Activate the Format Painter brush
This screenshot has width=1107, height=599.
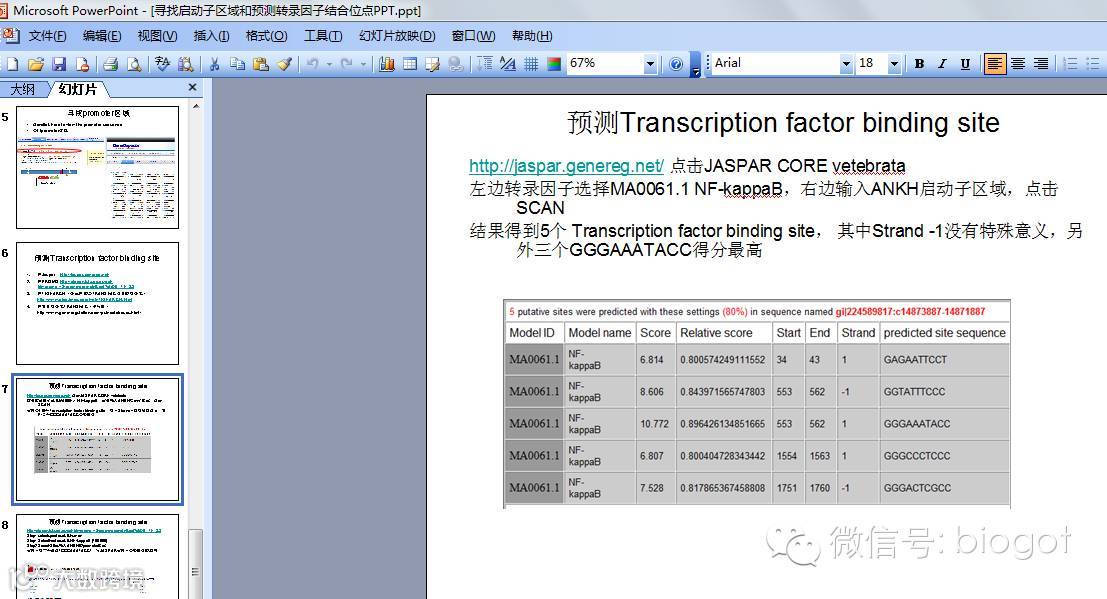click(x=284, y=64)
